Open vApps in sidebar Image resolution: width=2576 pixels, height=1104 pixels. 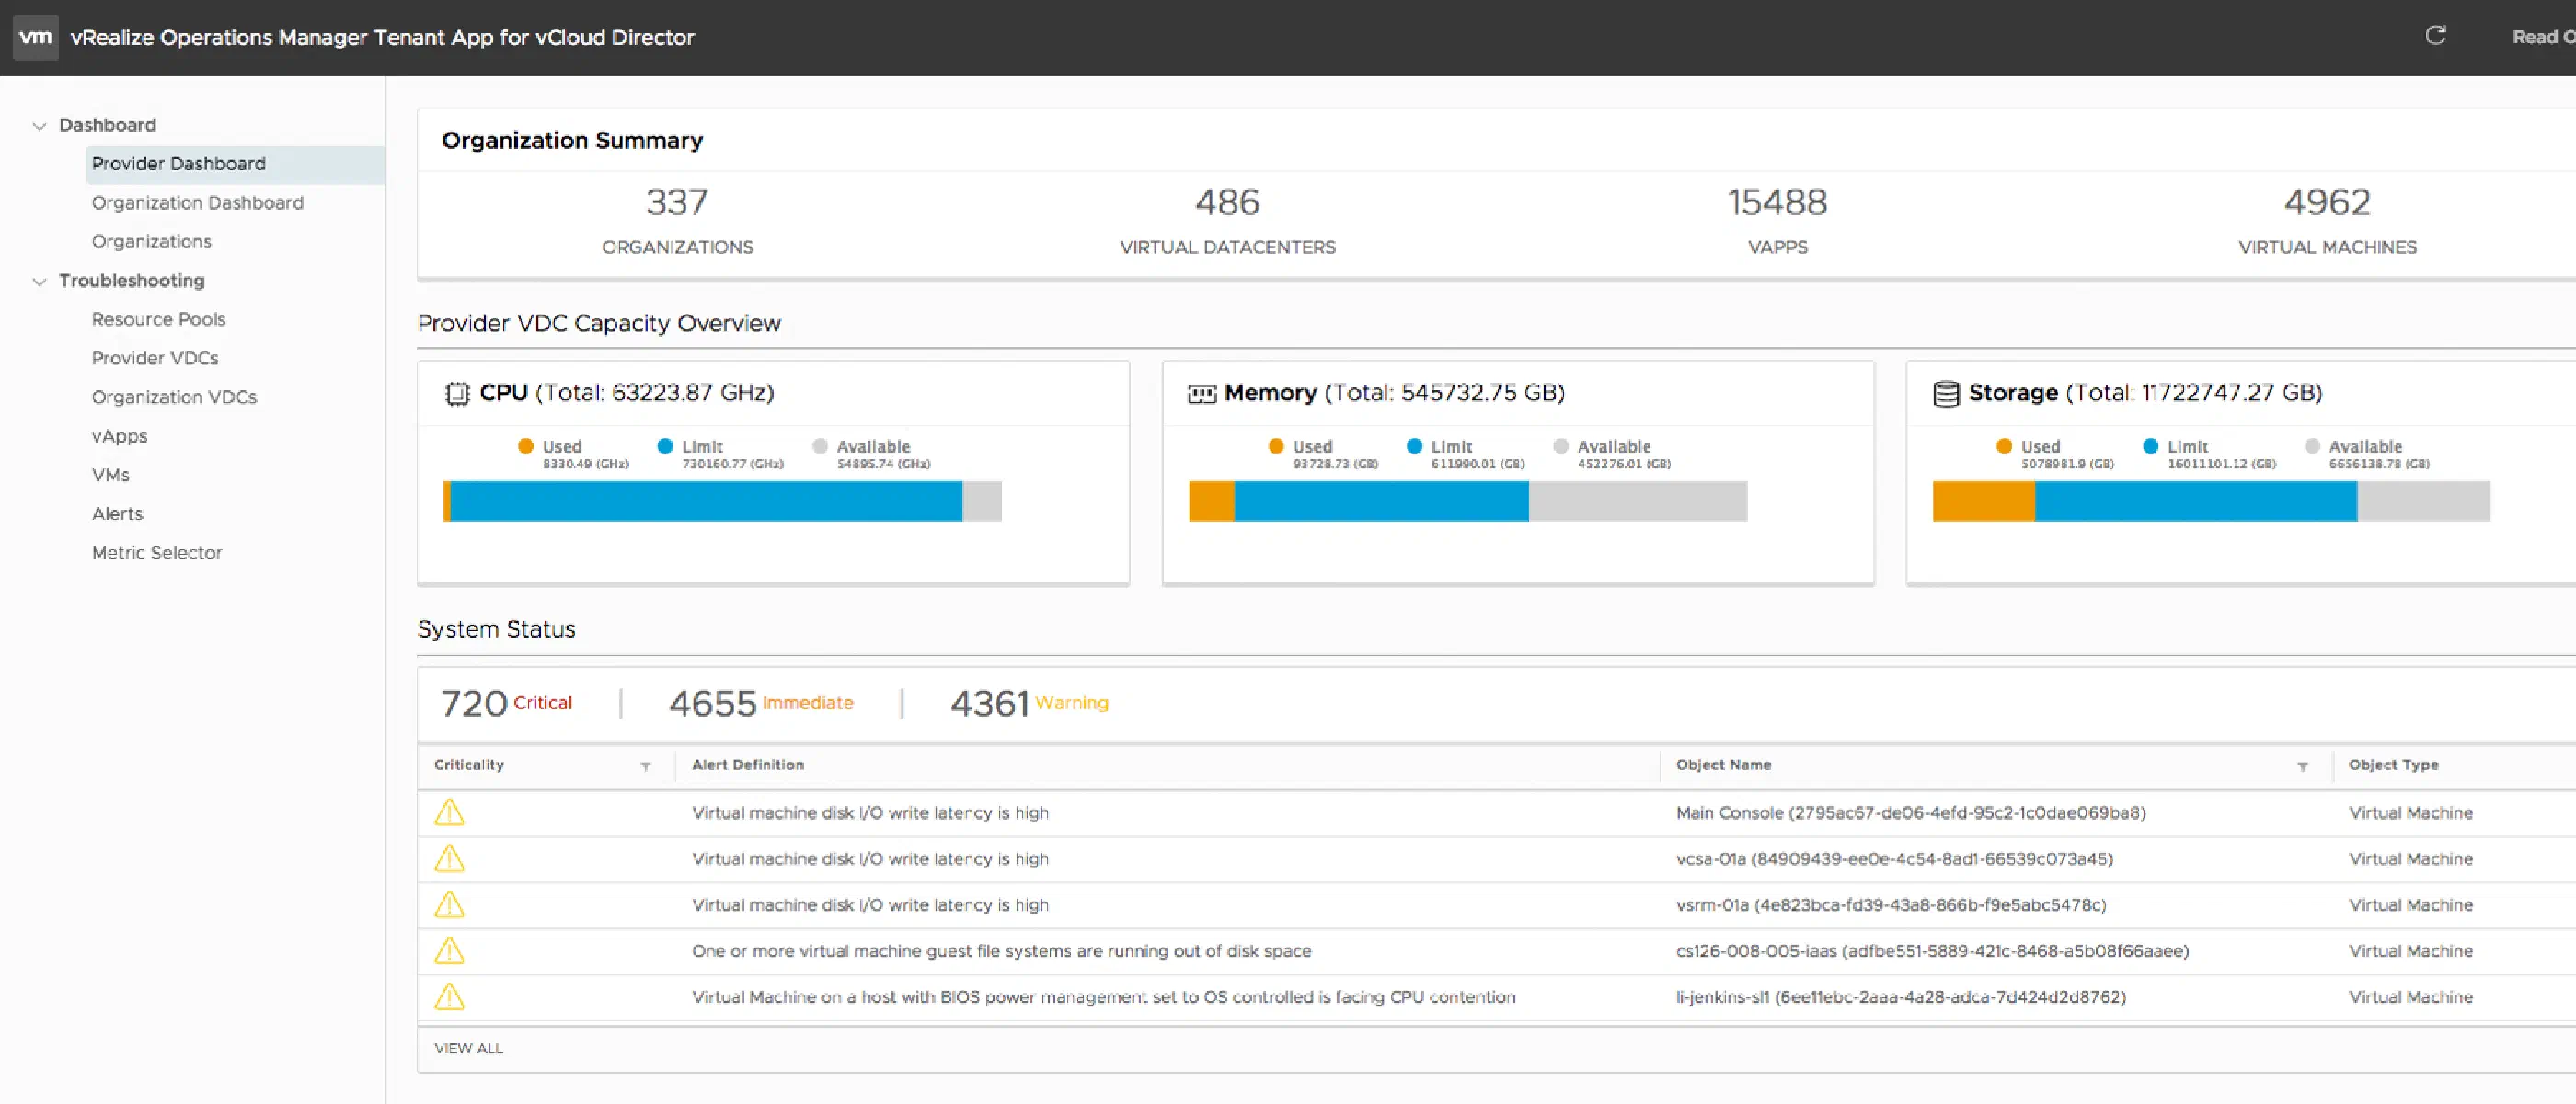pos(119,436)
